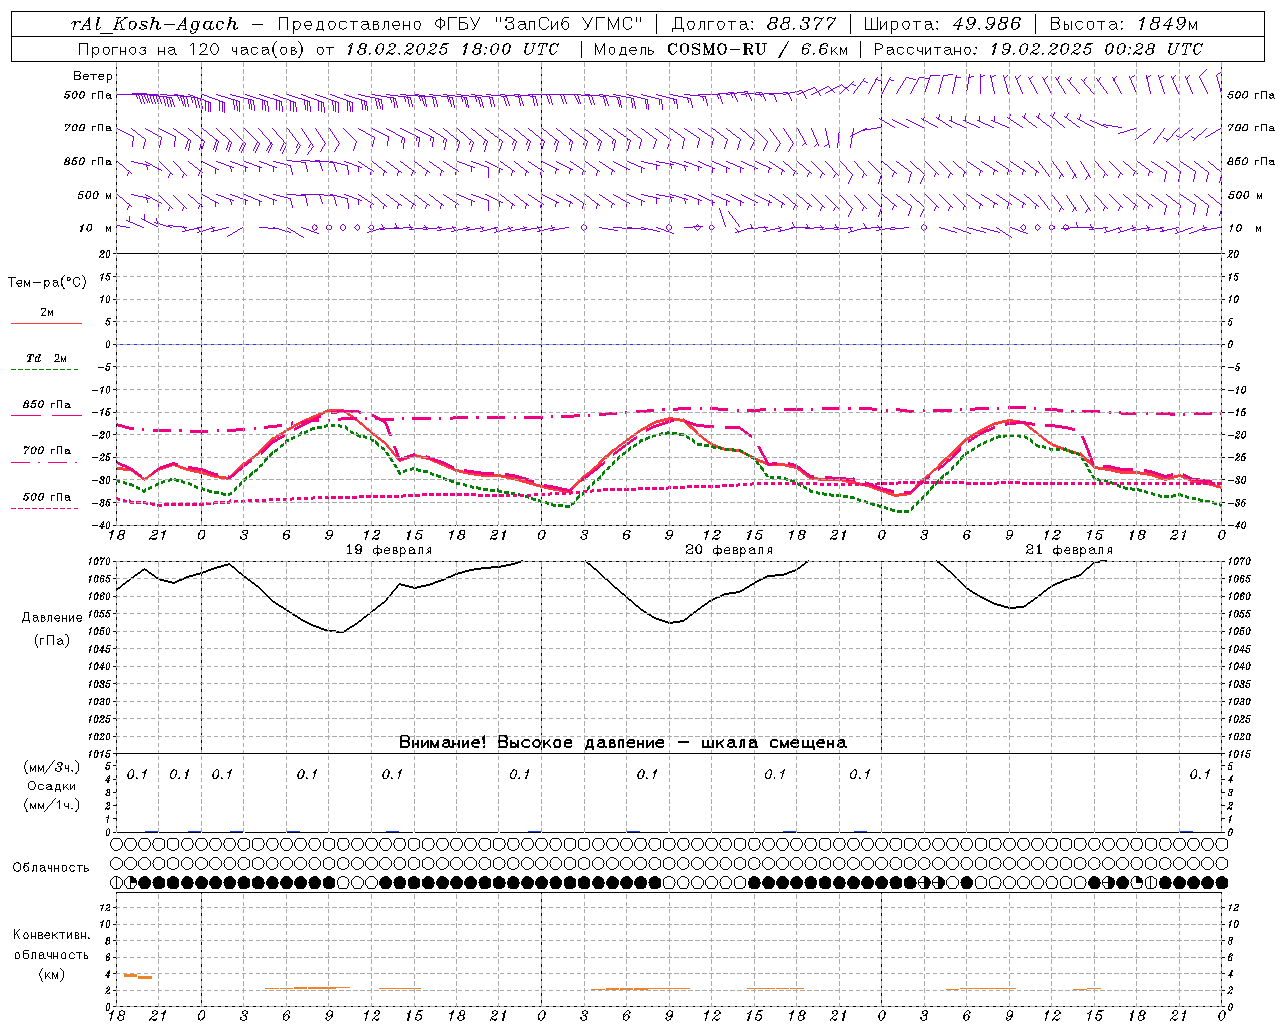Click the Прогноз на 120 часа(ов) text
Image resolution: width=1280 pixels, height=1024 pixels.
[192, 49]
